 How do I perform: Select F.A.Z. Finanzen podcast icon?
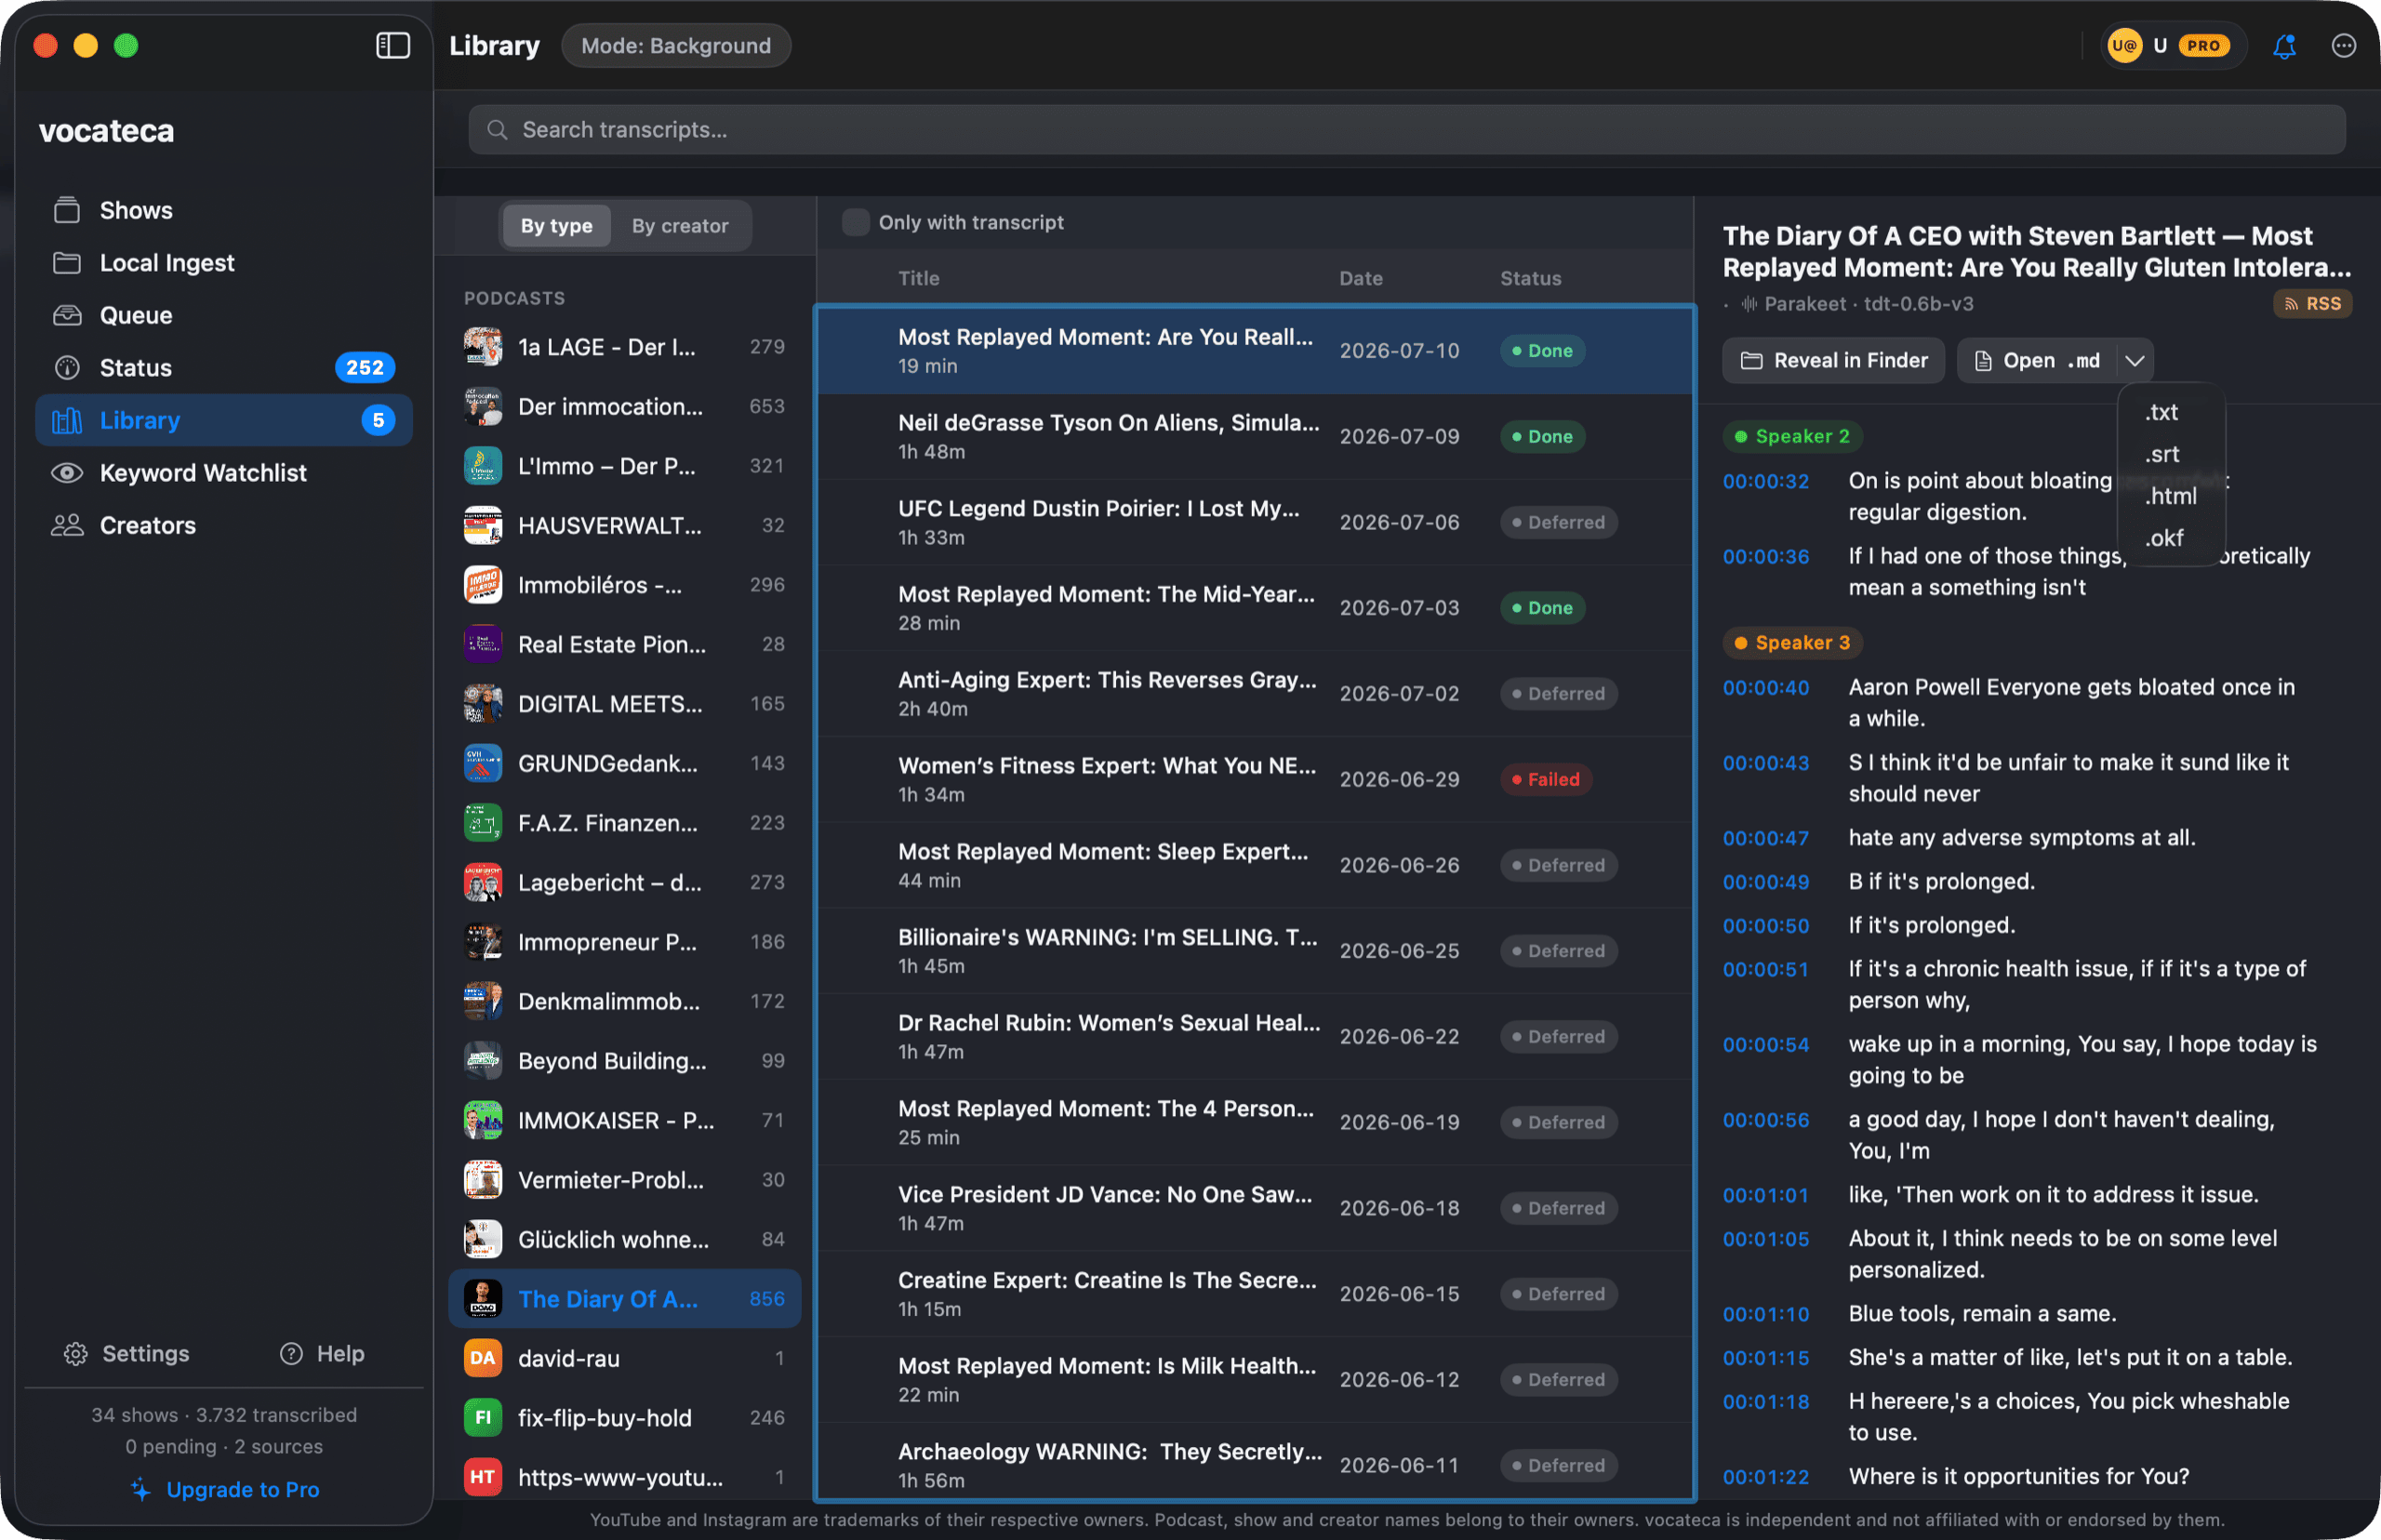click(483, 823)
